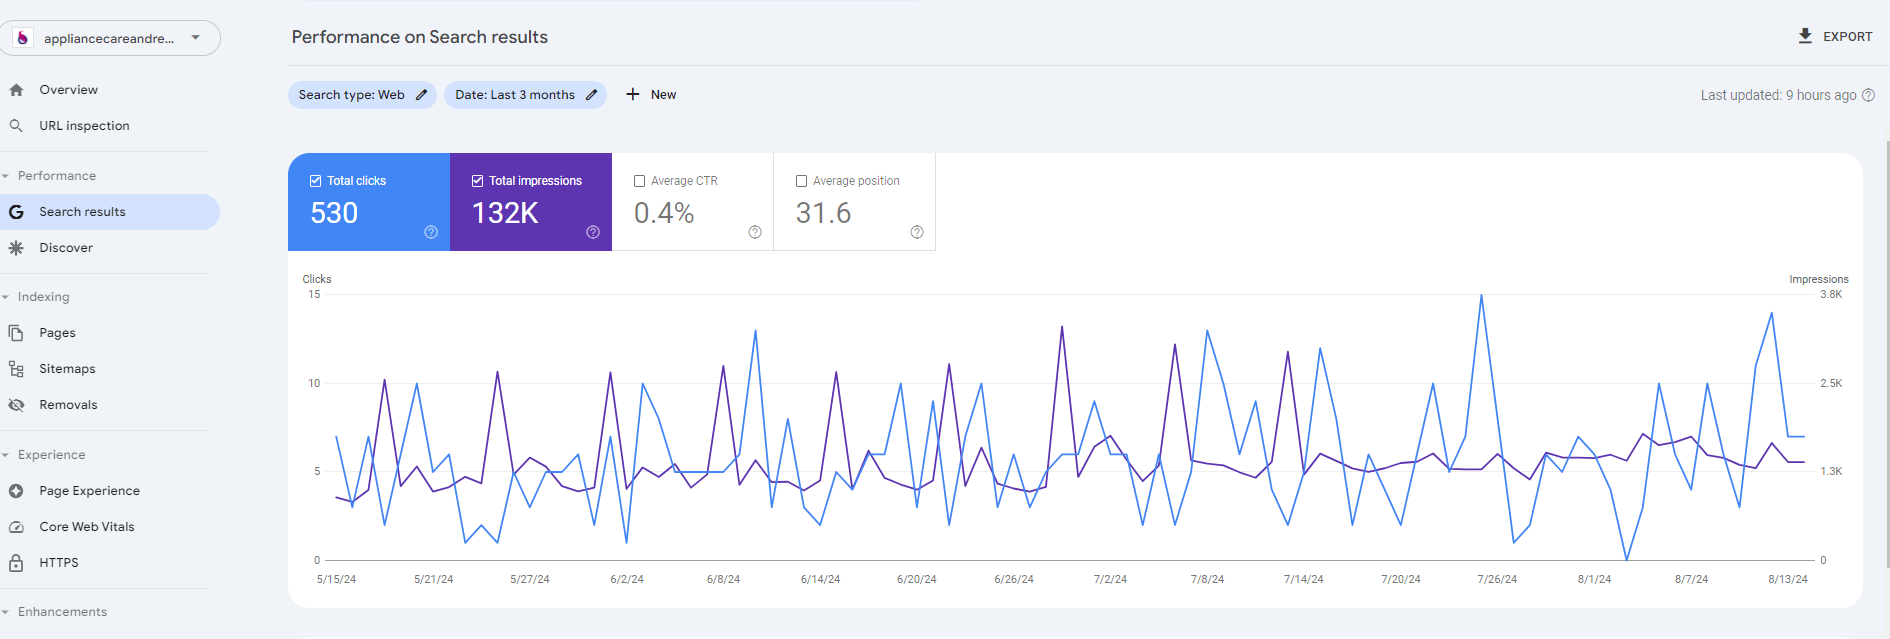Image resolution: width=1890 pixels, height=639 pixels.
Task: Open help icon in Total clicks card
Action: point(431,232)
